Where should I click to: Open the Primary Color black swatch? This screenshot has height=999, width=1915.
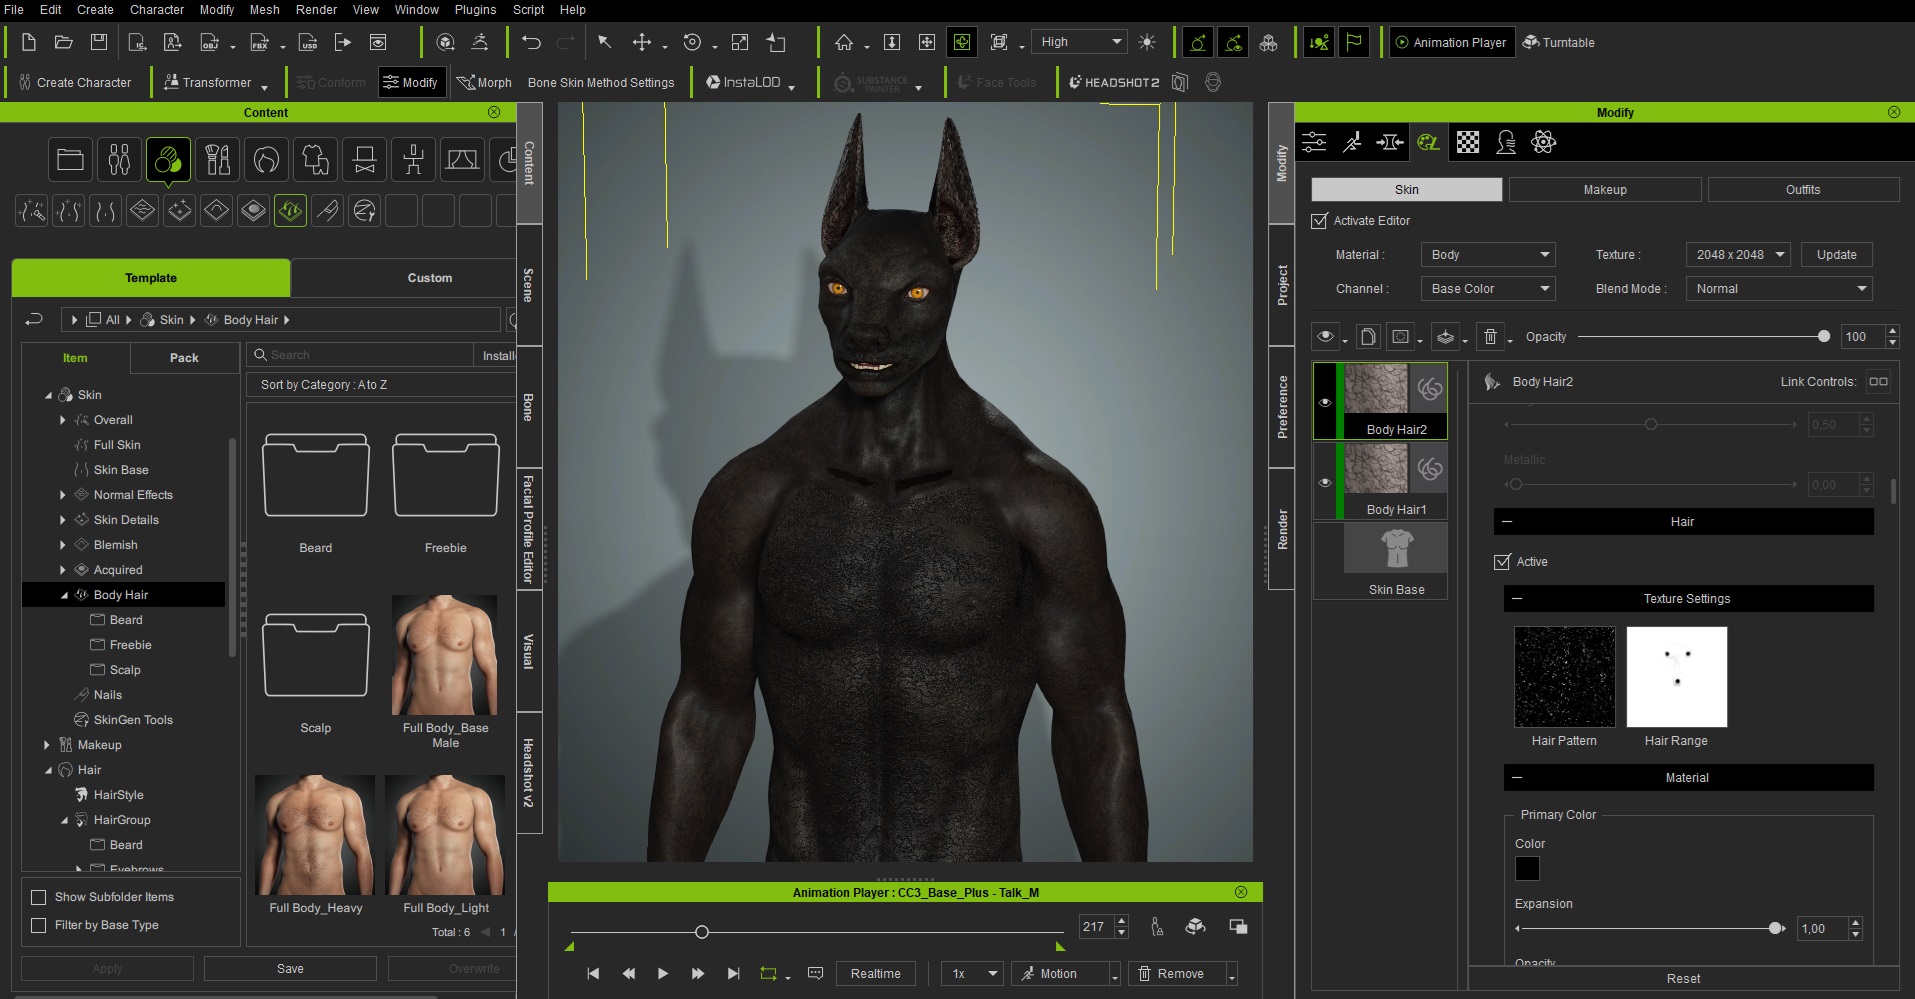pos(1527,869)
